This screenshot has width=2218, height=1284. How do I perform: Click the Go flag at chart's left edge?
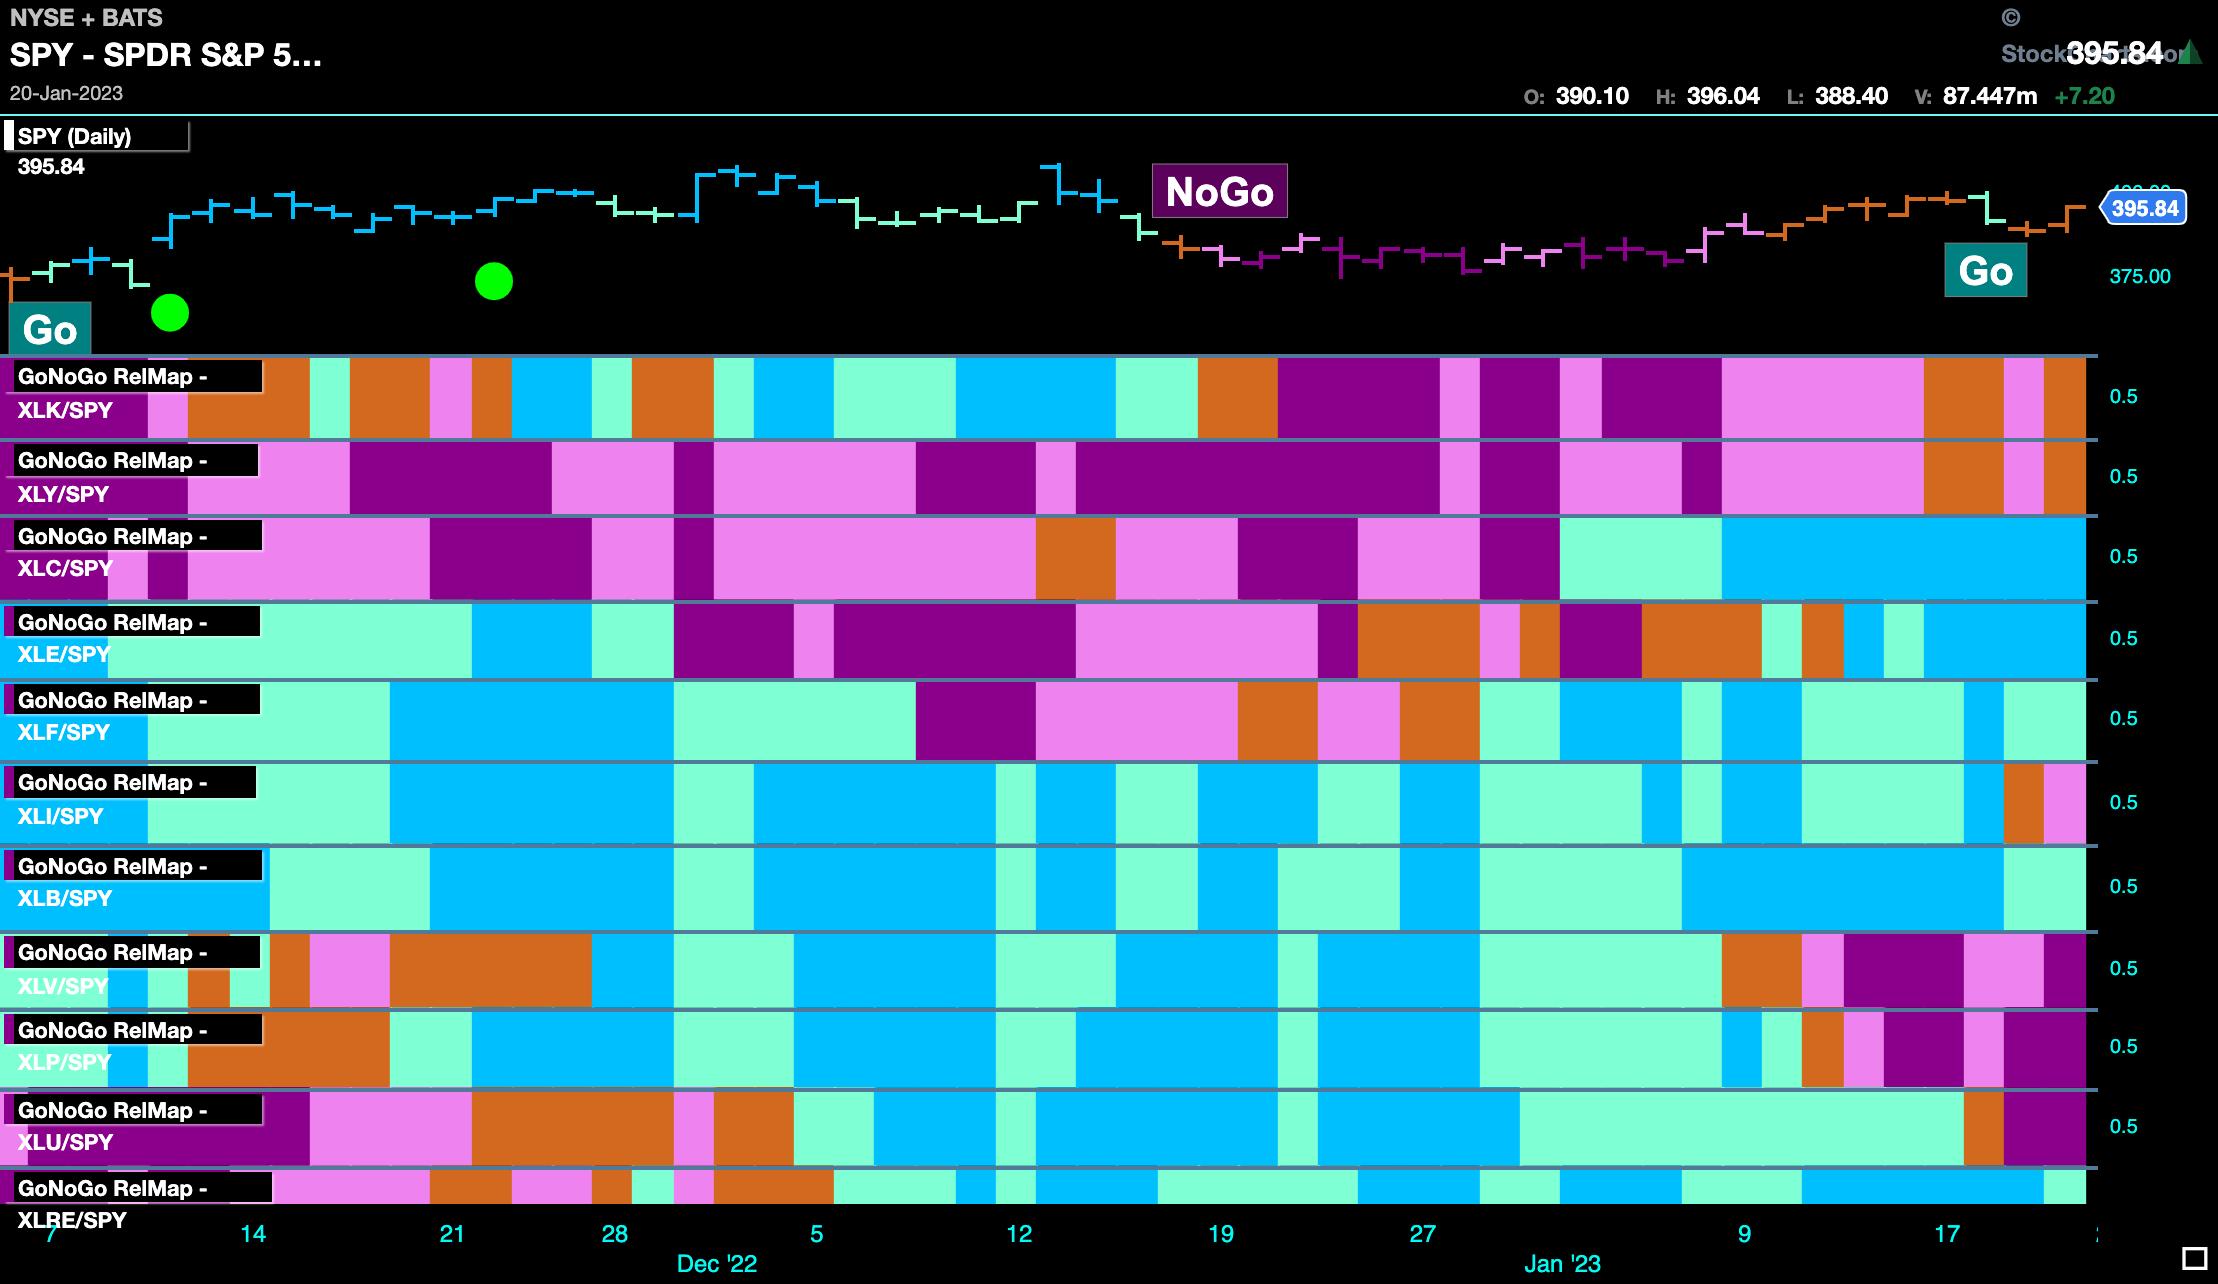click(49, 329)
